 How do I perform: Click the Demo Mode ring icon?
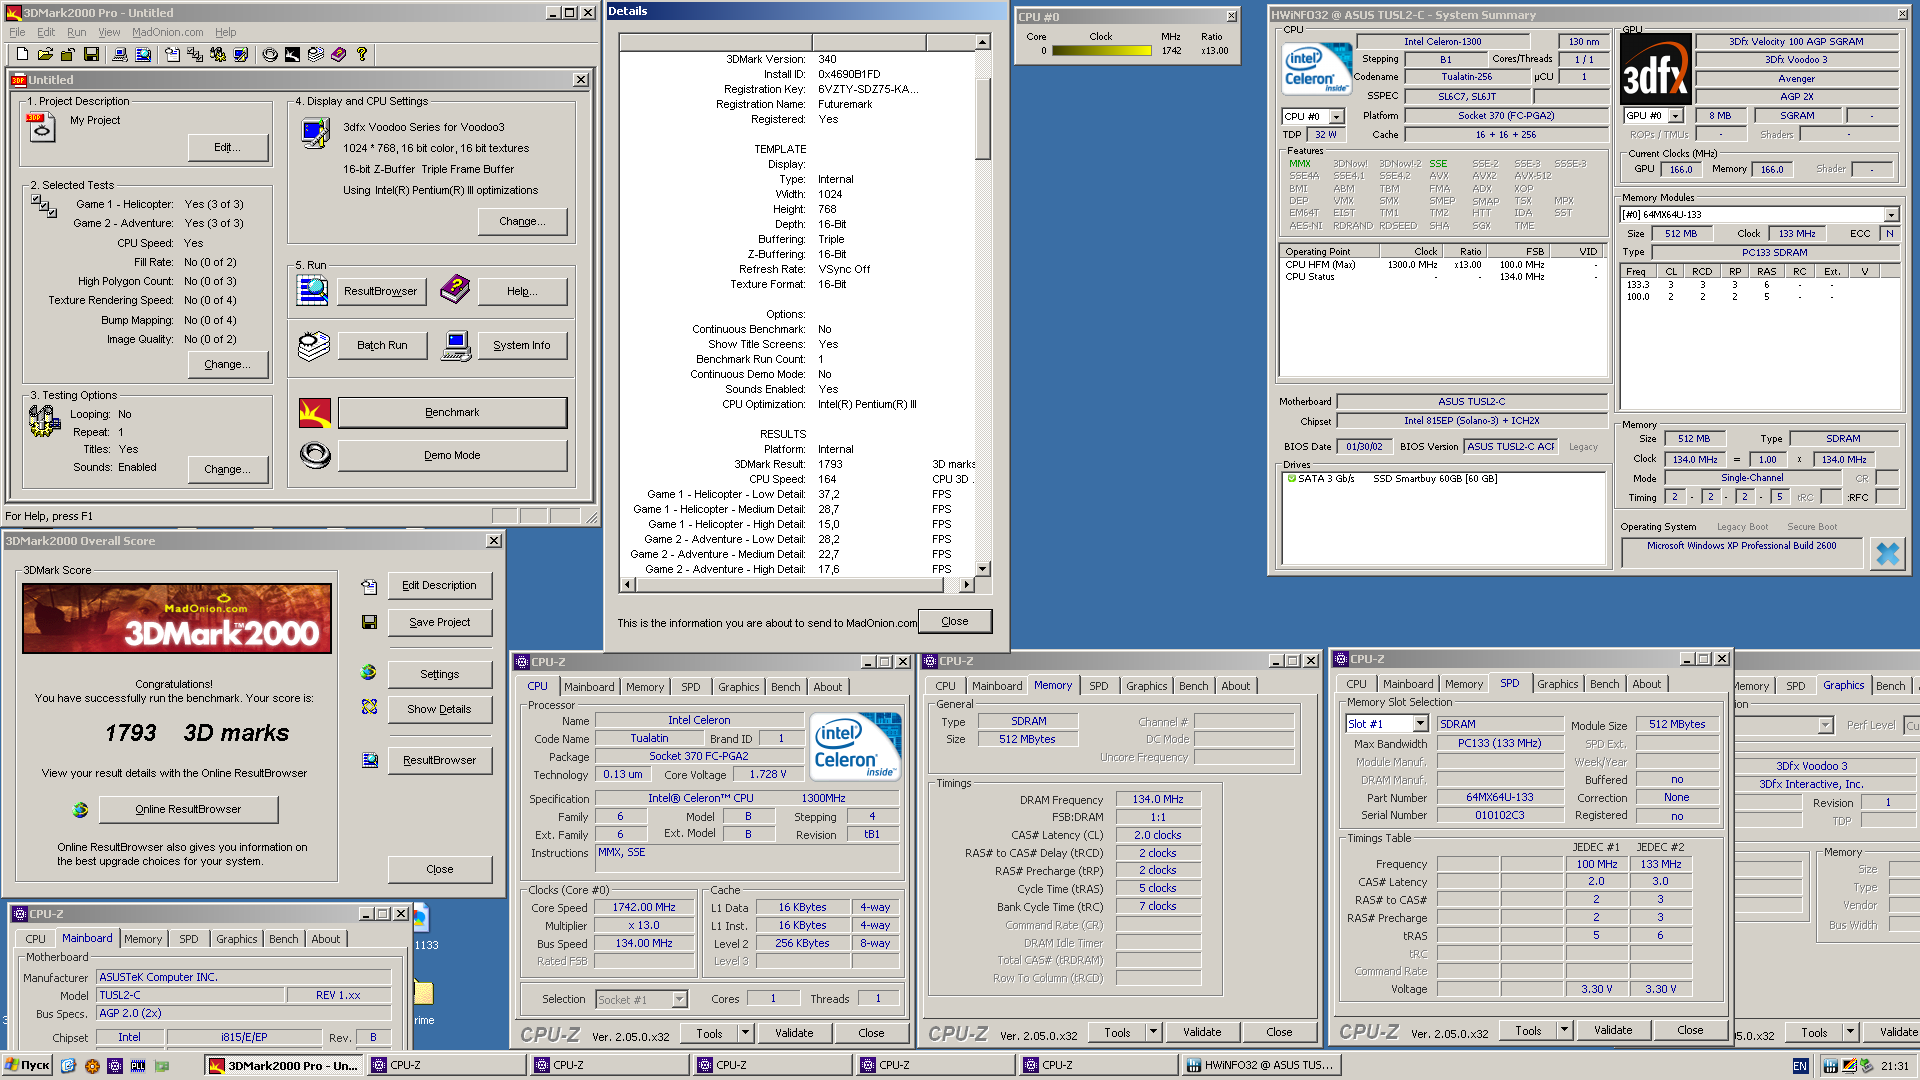(x=315, y=455)
